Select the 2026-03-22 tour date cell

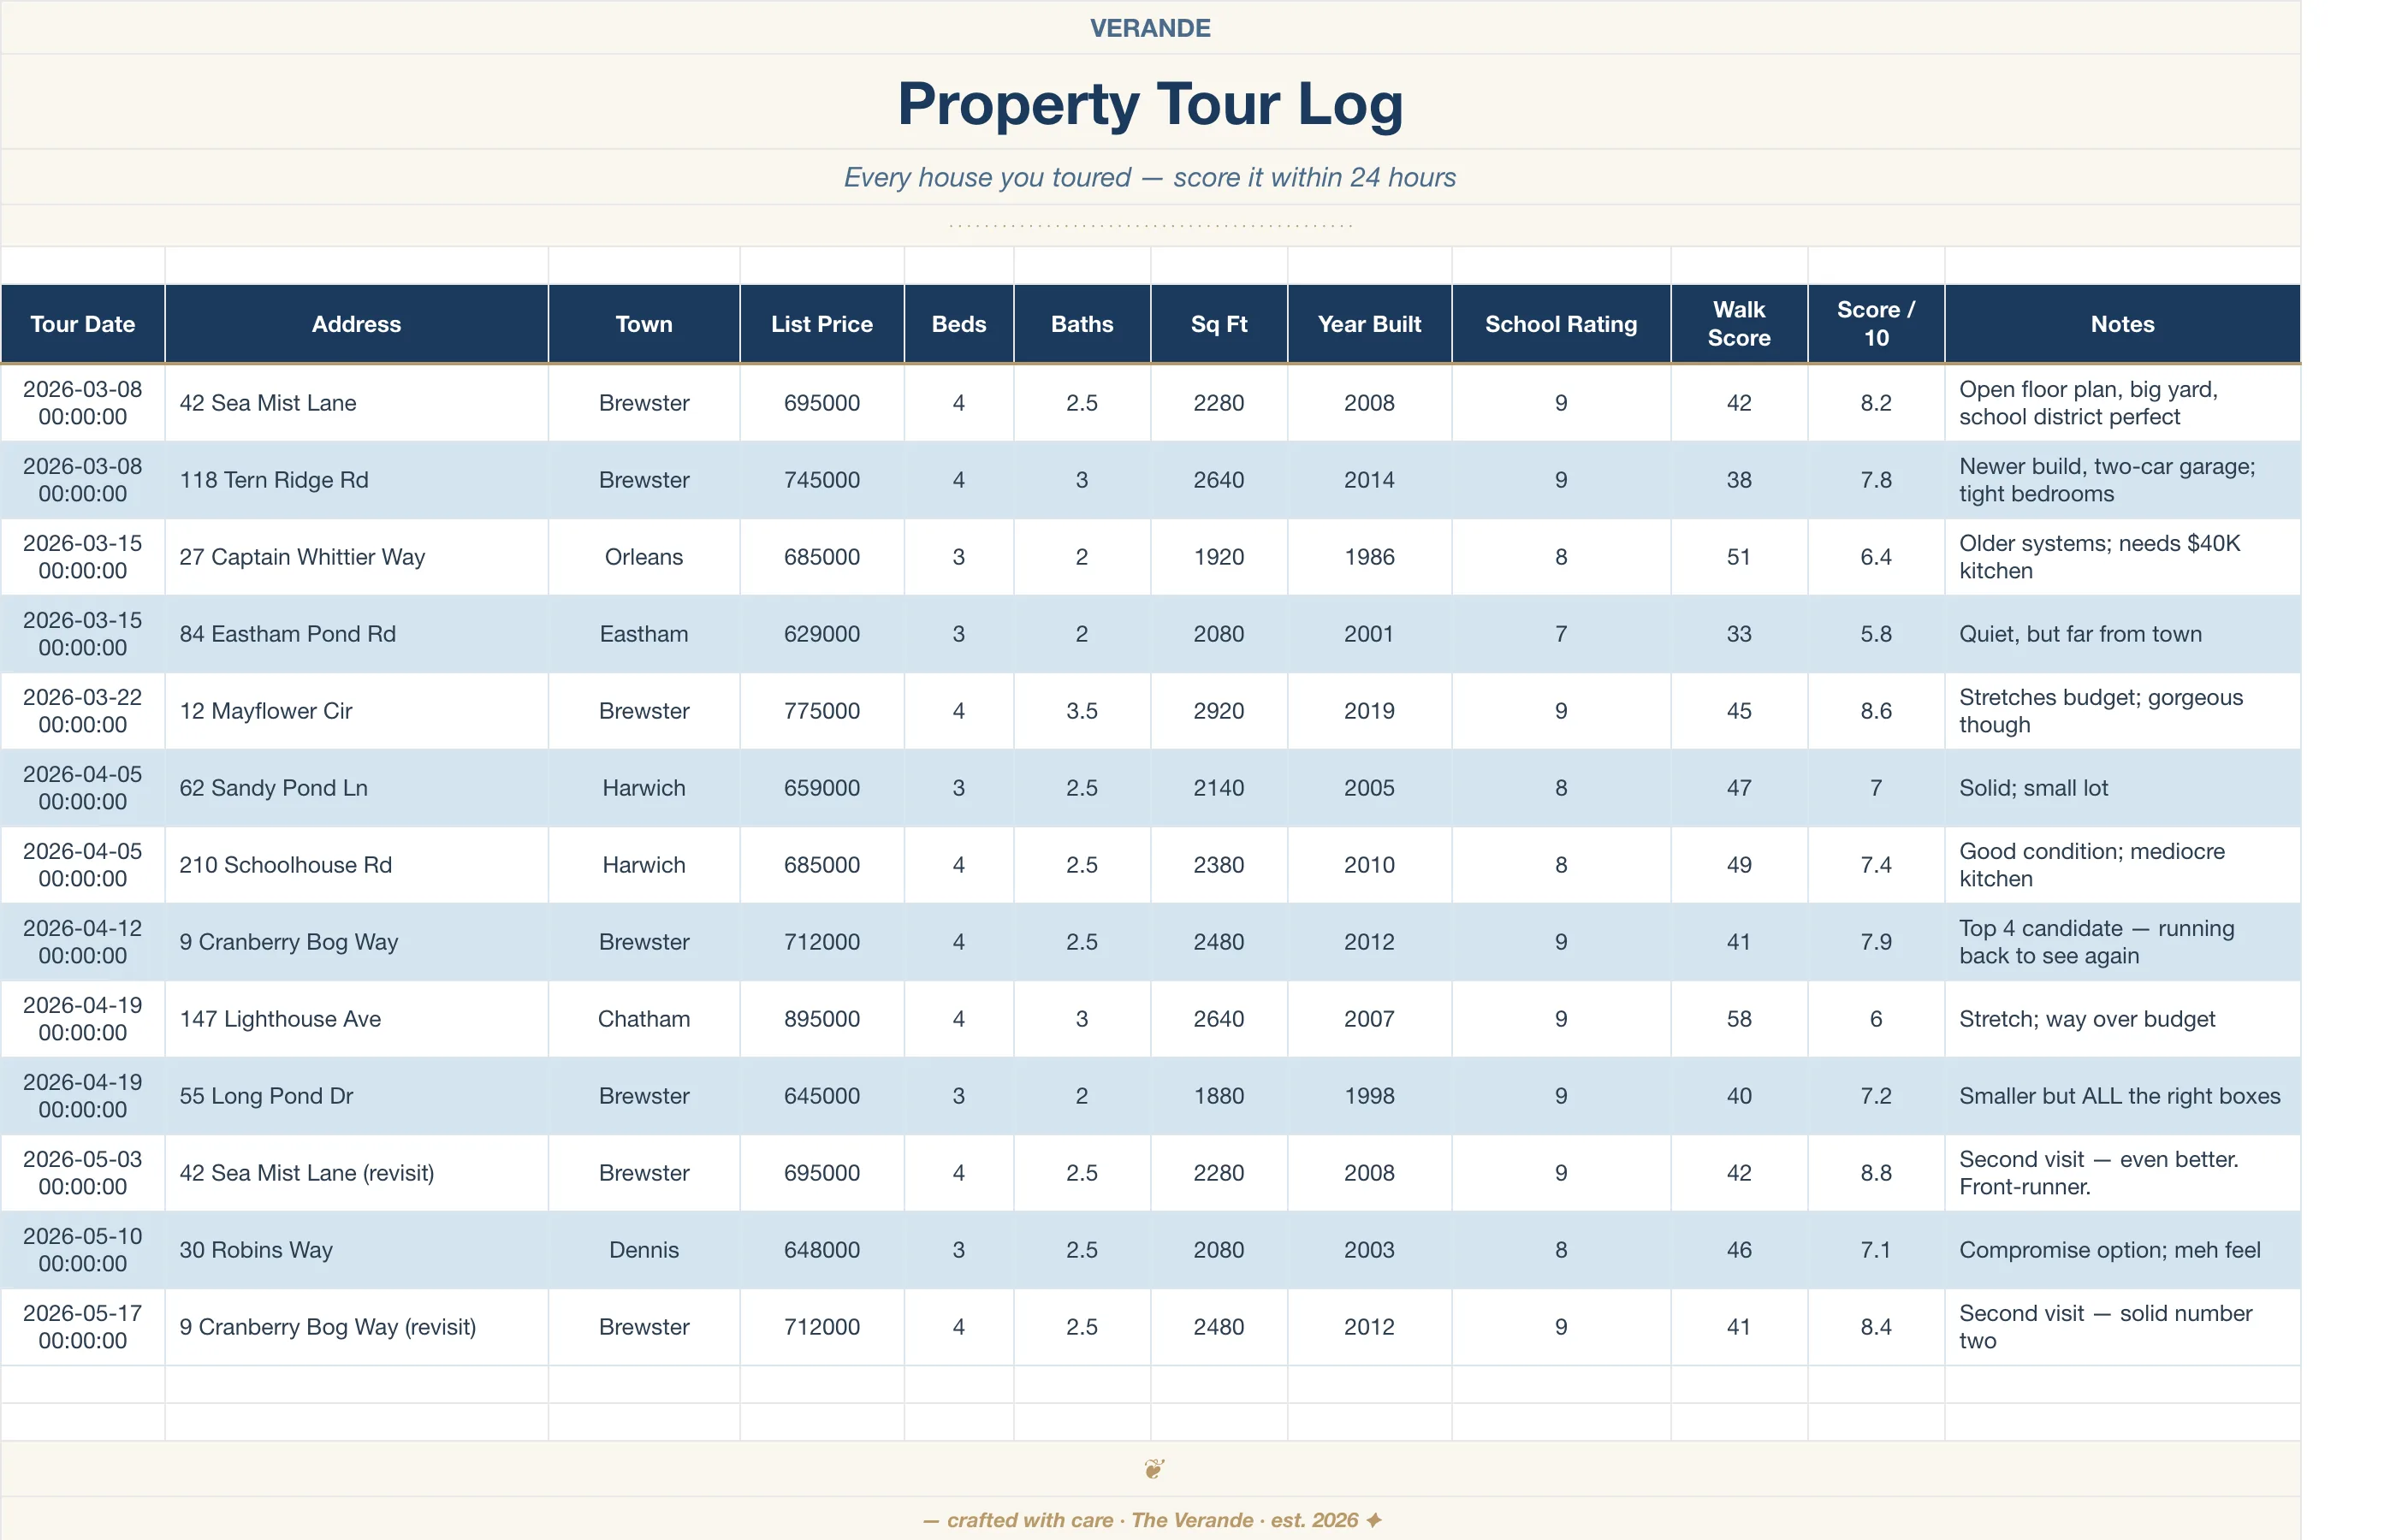point(83,711)
